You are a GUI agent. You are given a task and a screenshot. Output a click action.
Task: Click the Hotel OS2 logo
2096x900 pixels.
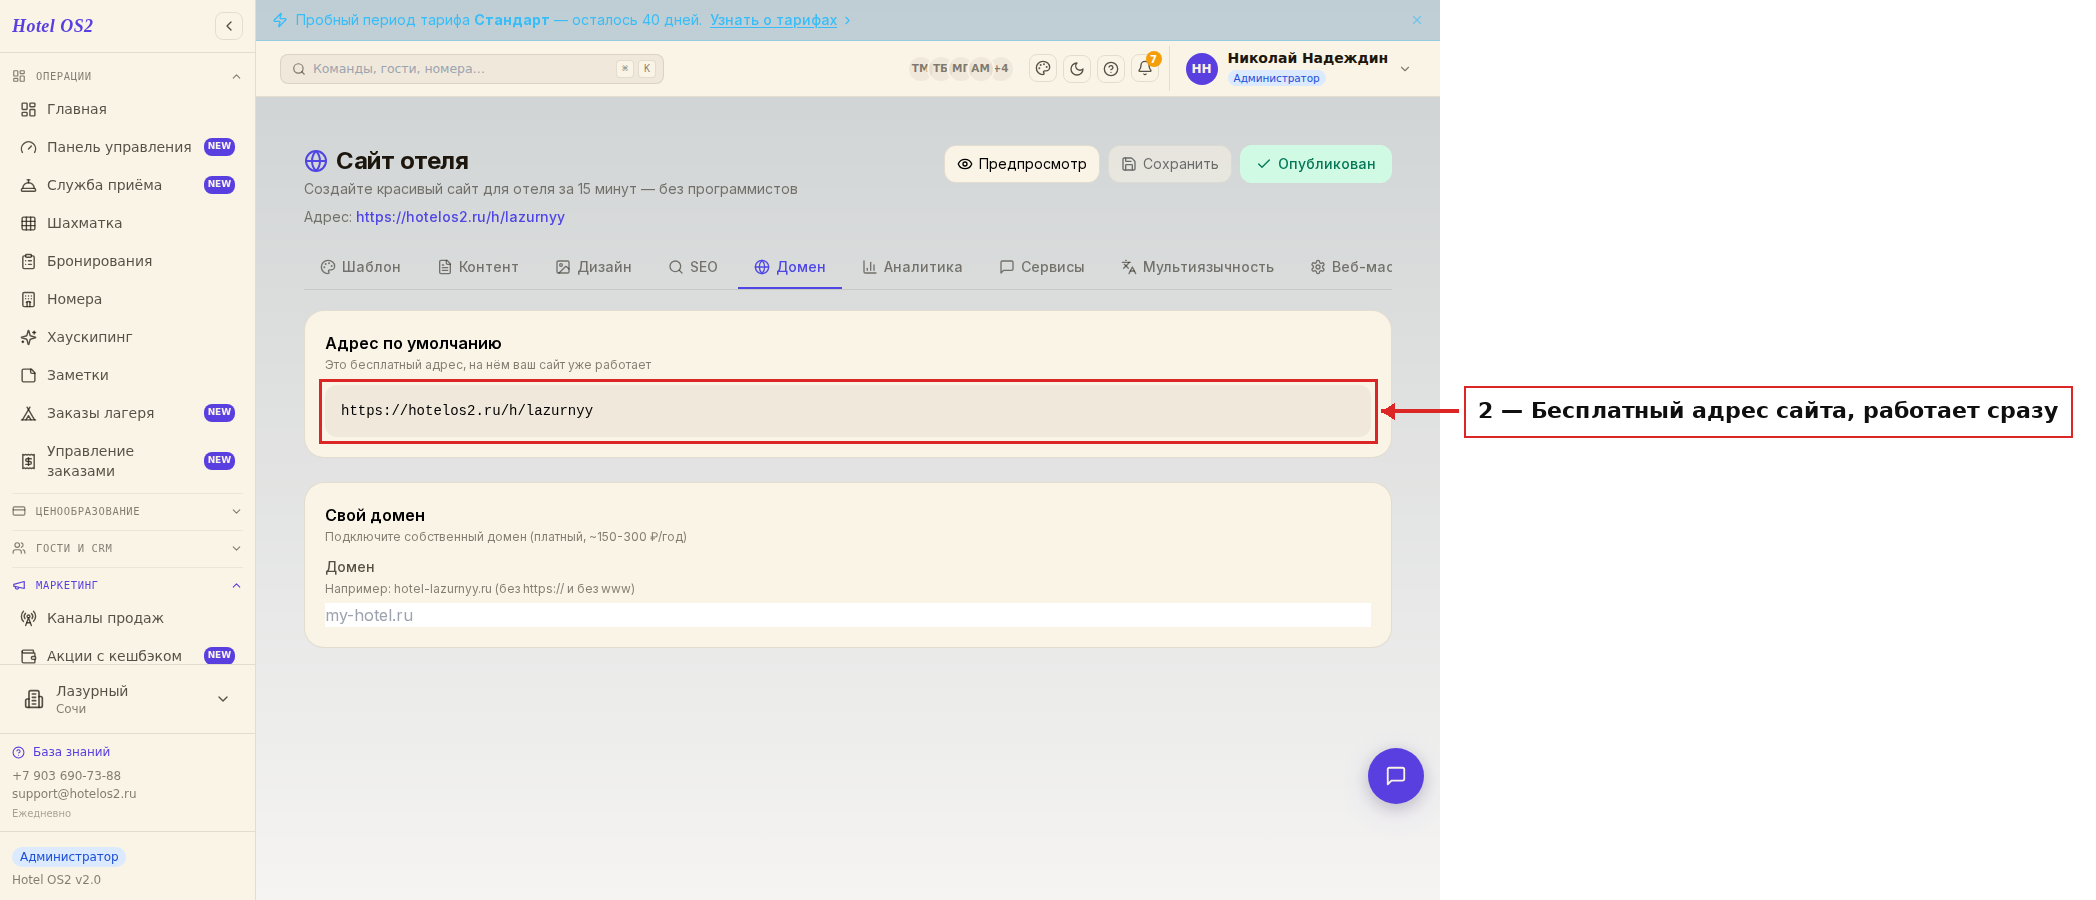52,26
